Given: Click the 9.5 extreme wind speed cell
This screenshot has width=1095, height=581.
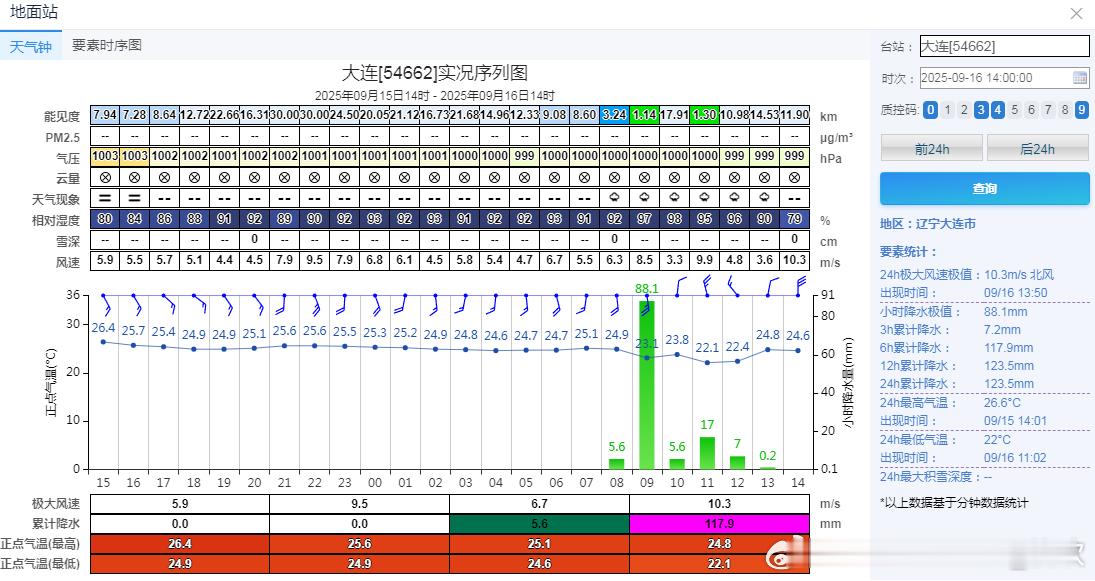Looking at the screenshot, I should tap(360, 503).
